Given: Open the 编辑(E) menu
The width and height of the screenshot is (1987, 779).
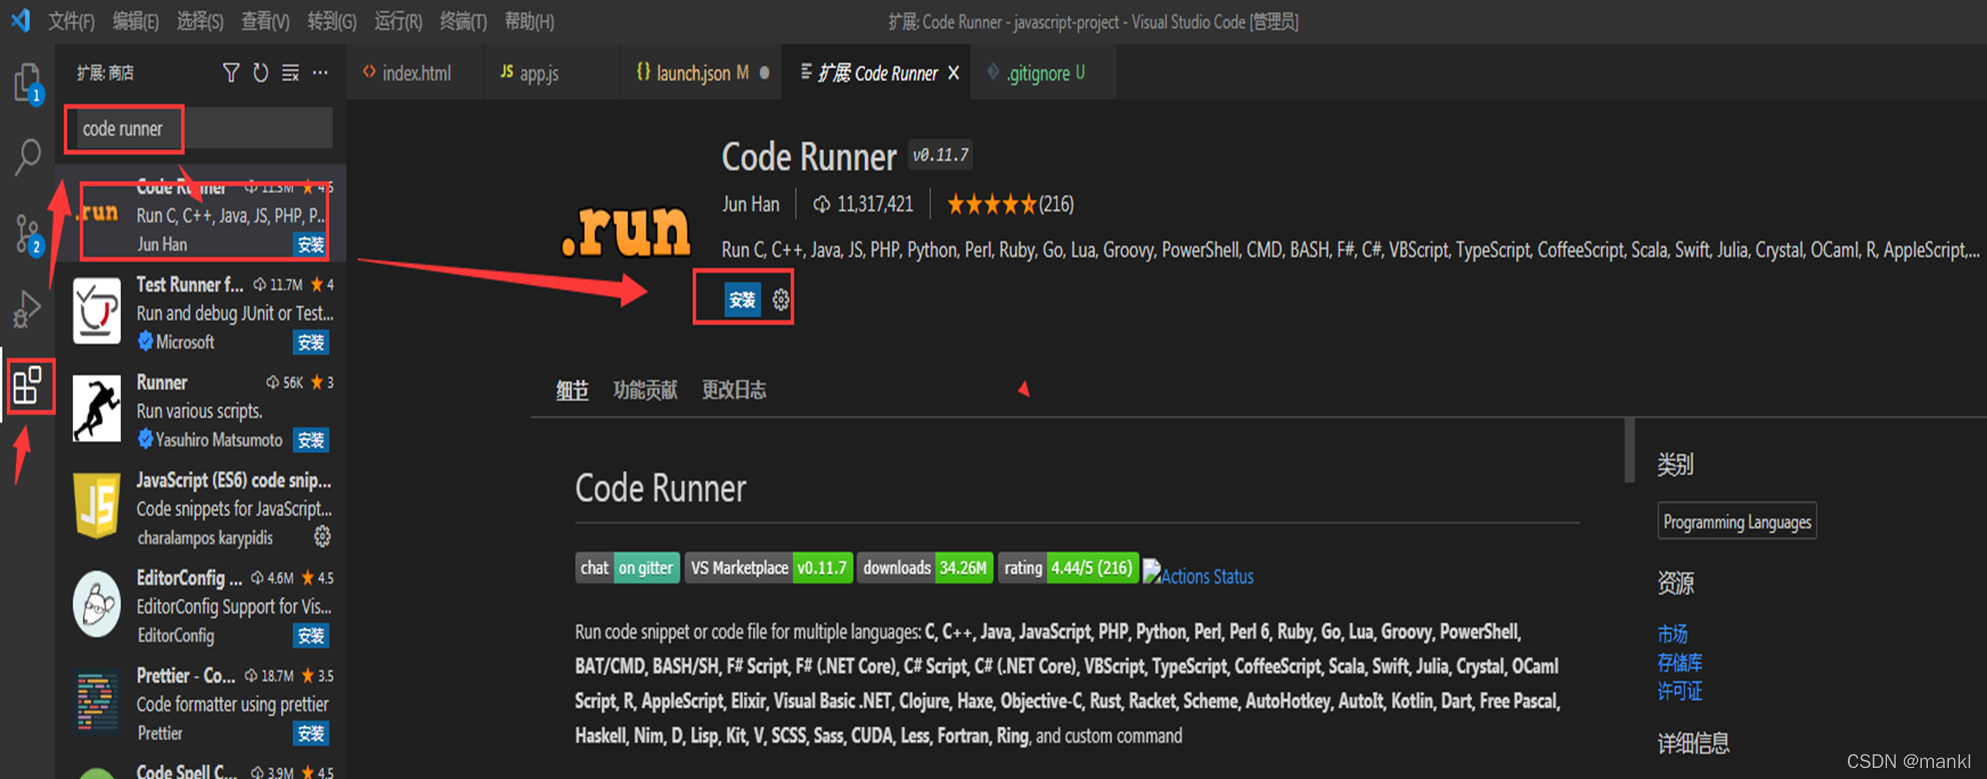Looking at the screenshot, I should point(136,21).
